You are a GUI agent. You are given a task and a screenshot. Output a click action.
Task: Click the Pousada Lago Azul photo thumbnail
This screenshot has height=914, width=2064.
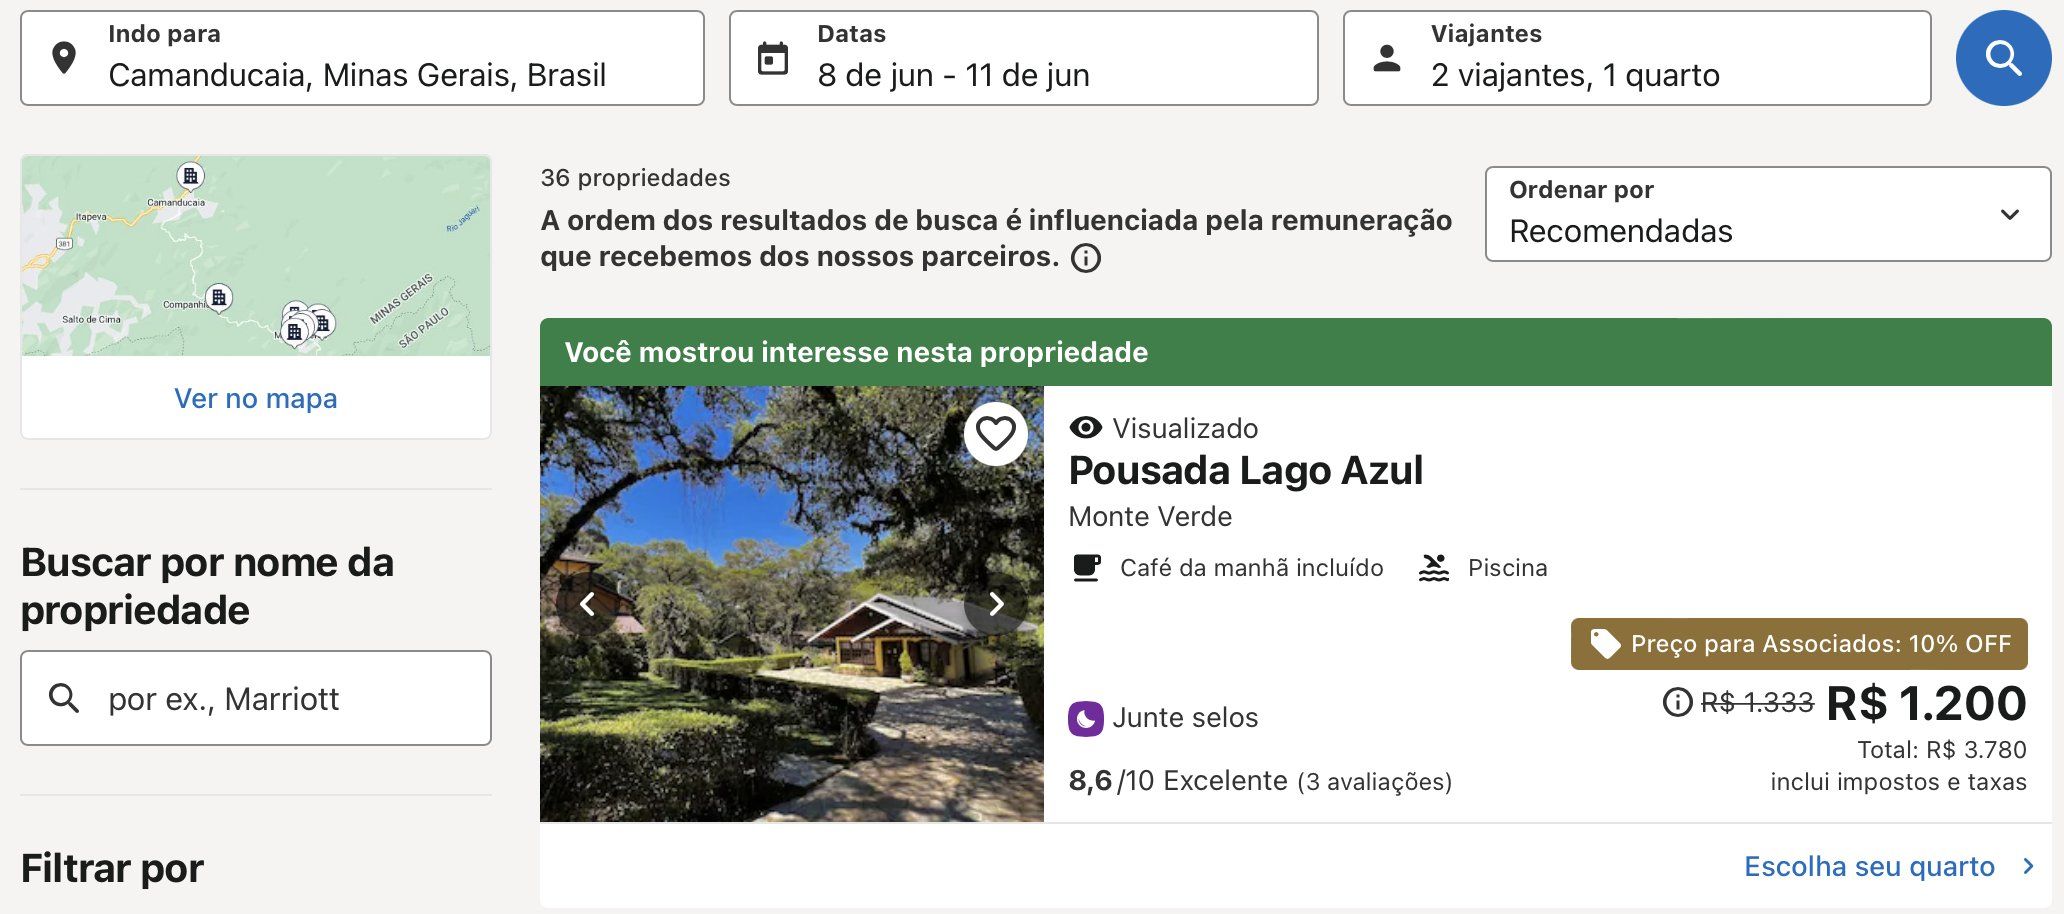tap(792, 604)
